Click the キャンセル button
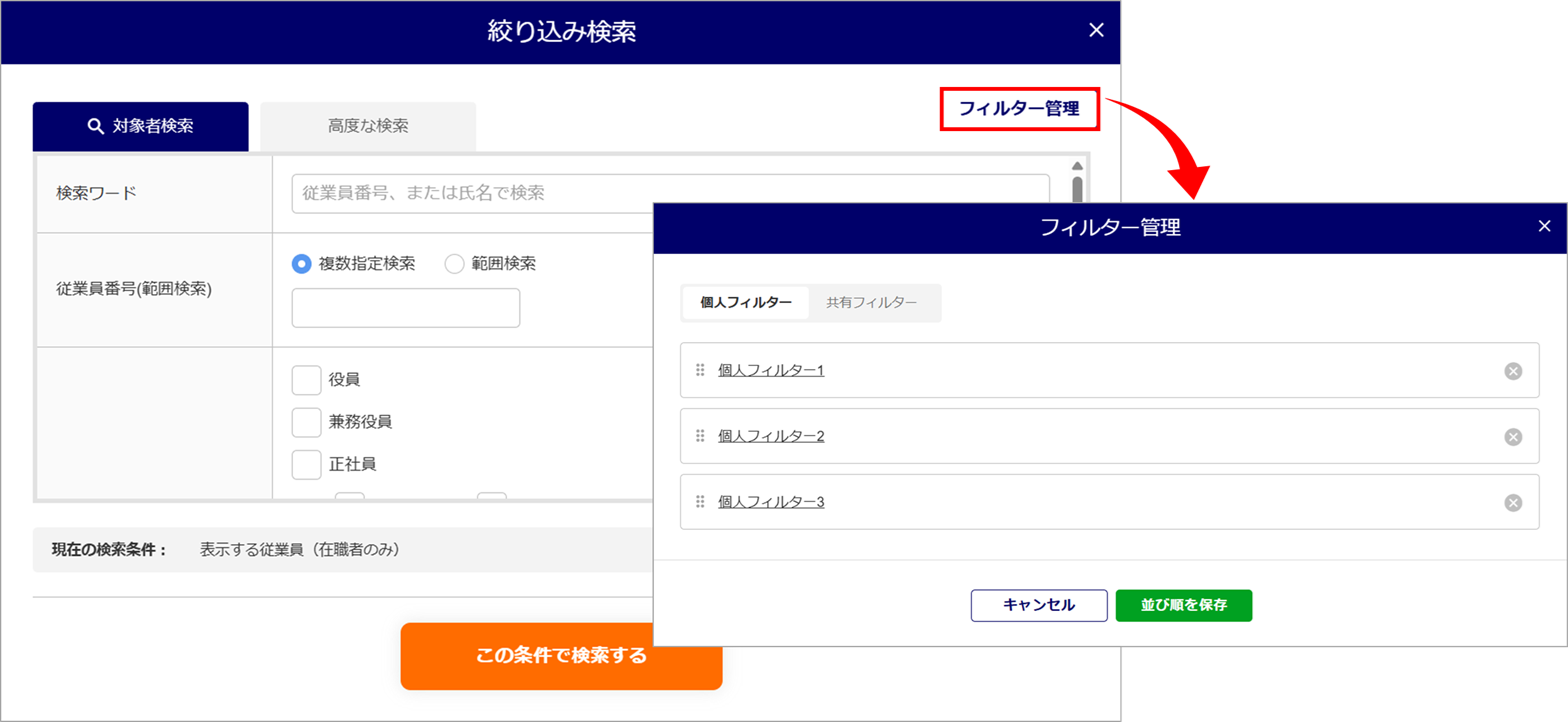The height and width of the screenshot is (722, 1568). tap(1038, 605)
